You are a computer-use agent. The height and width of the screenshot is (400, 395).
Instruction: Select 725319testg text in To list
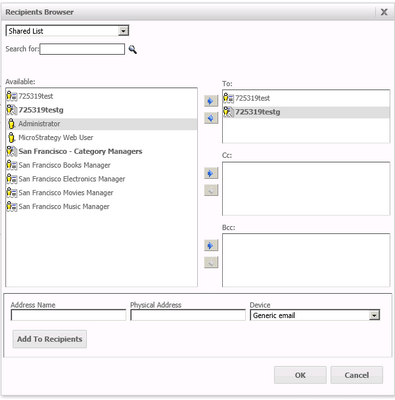[x=258, y=112]
